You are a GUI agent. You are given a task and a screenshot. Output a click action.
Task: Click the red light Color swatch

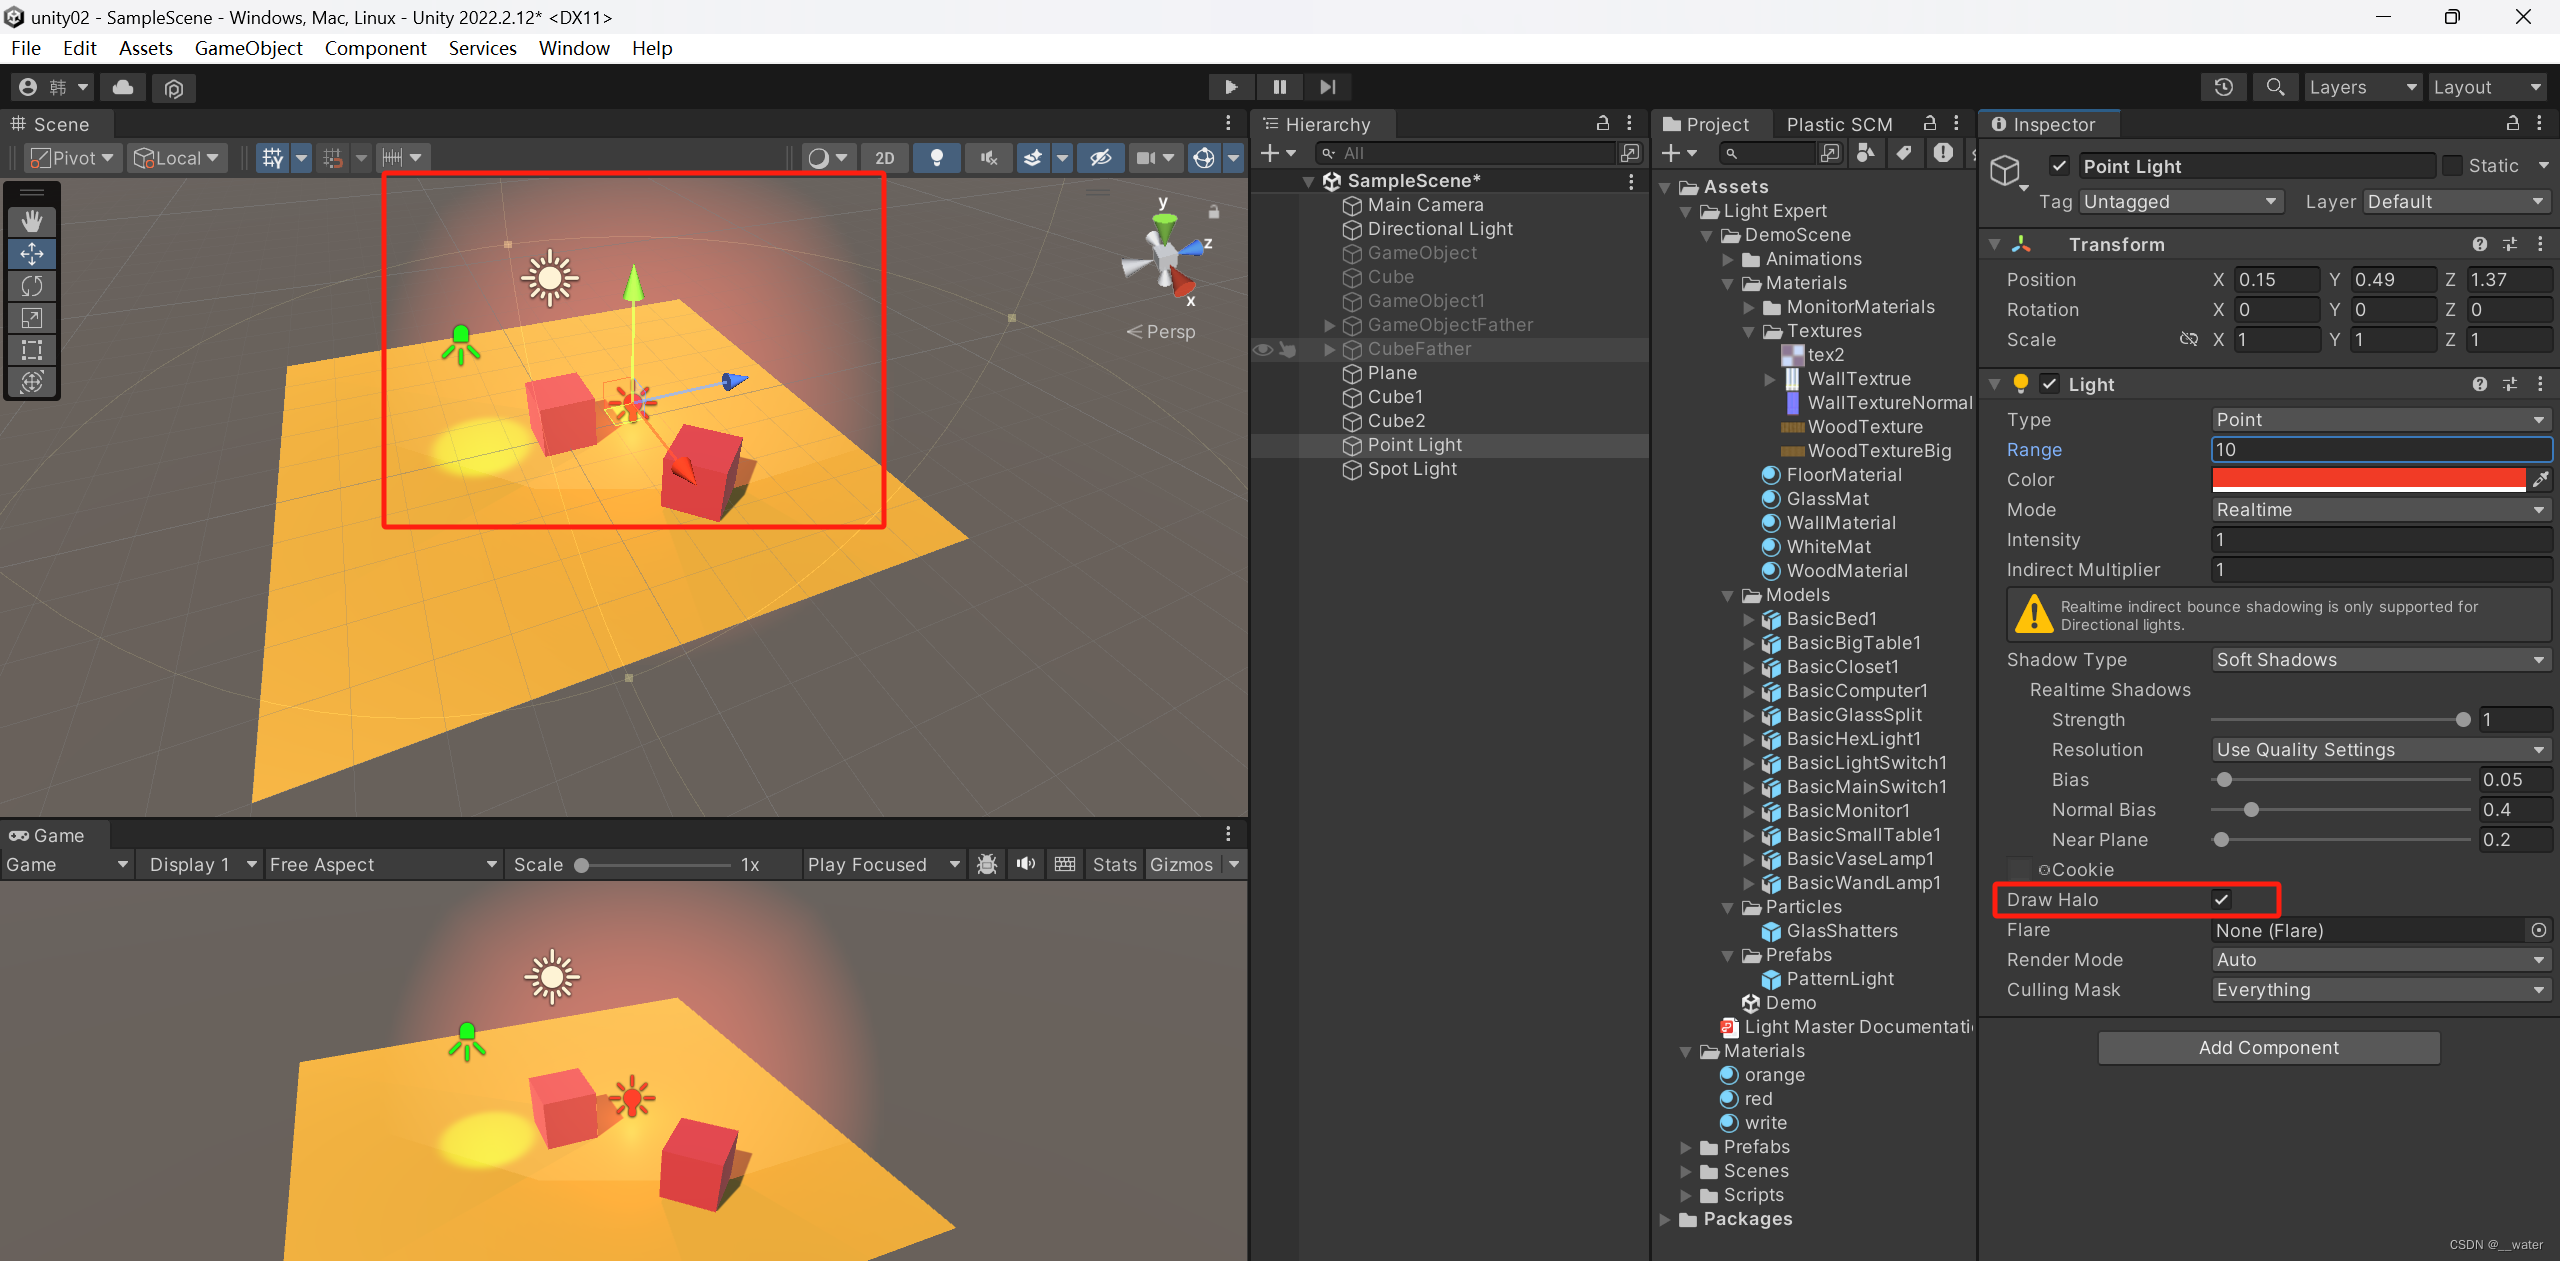pyautogui.click(x=2368, y=480)
